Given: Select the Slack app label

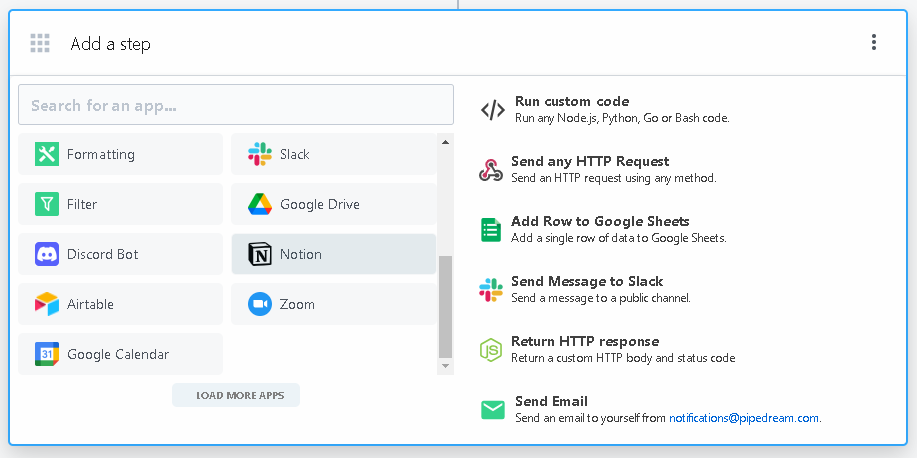Looking at the screenshot, I should click(295, 154).
